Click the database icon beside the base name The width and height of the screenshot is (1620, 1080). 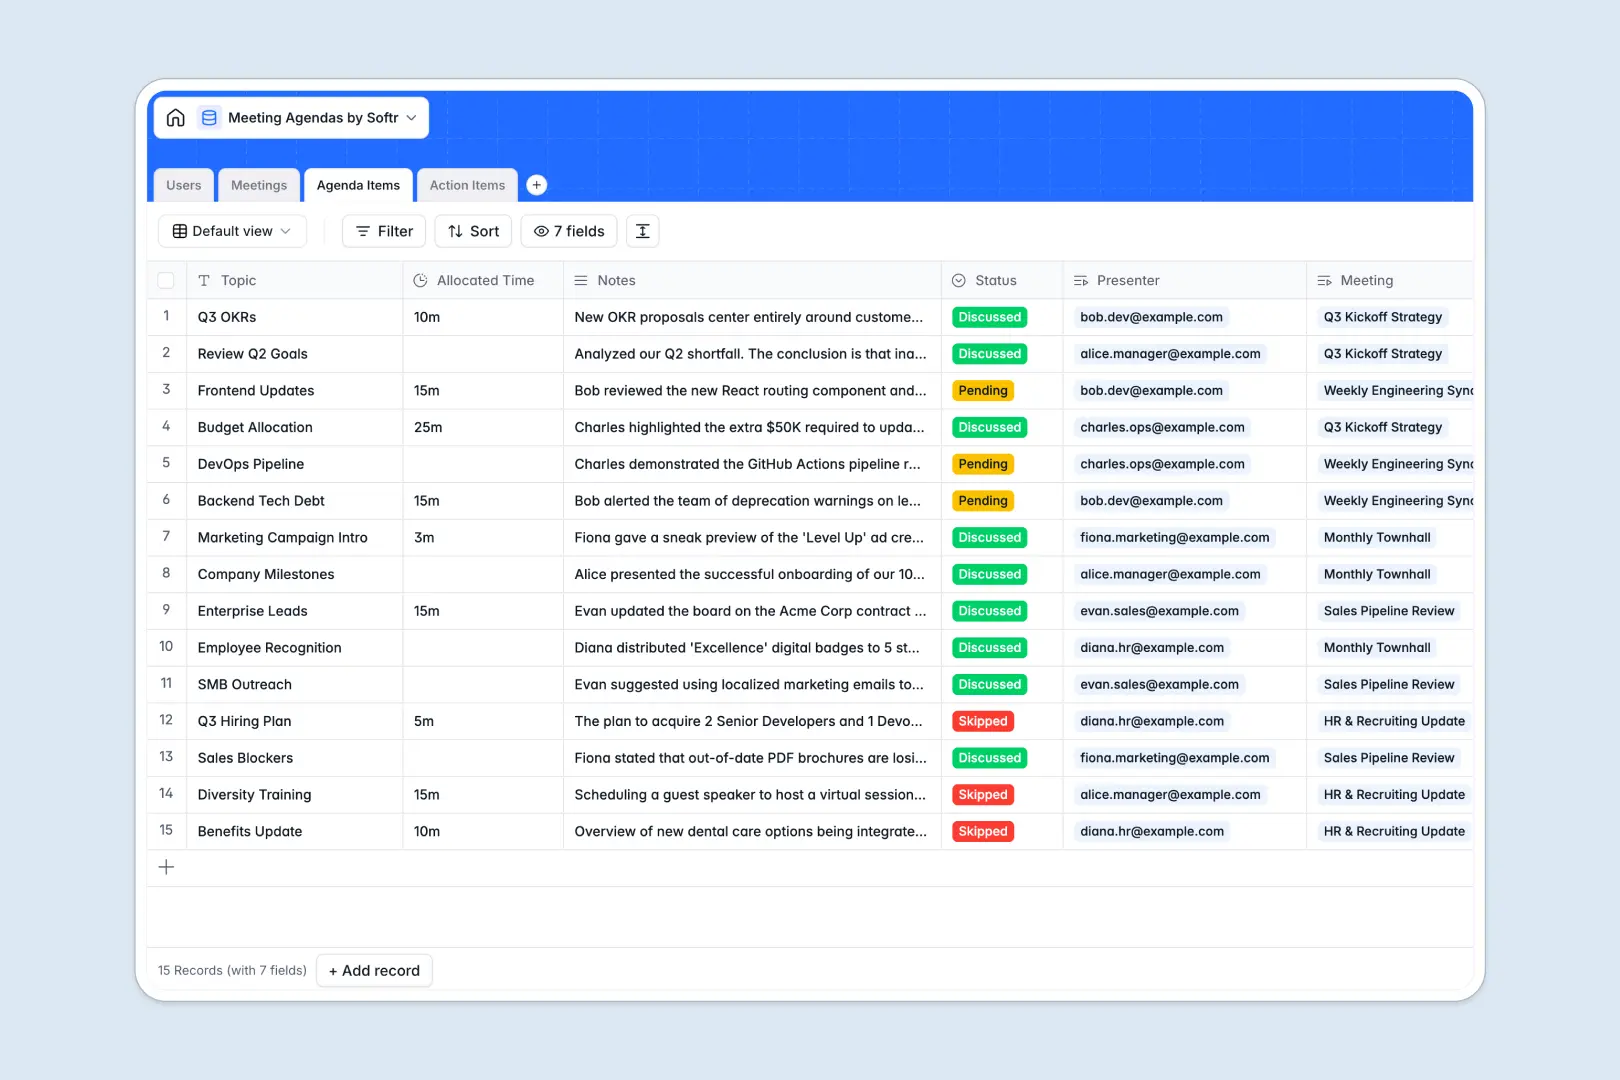click(x=209, y=117)
